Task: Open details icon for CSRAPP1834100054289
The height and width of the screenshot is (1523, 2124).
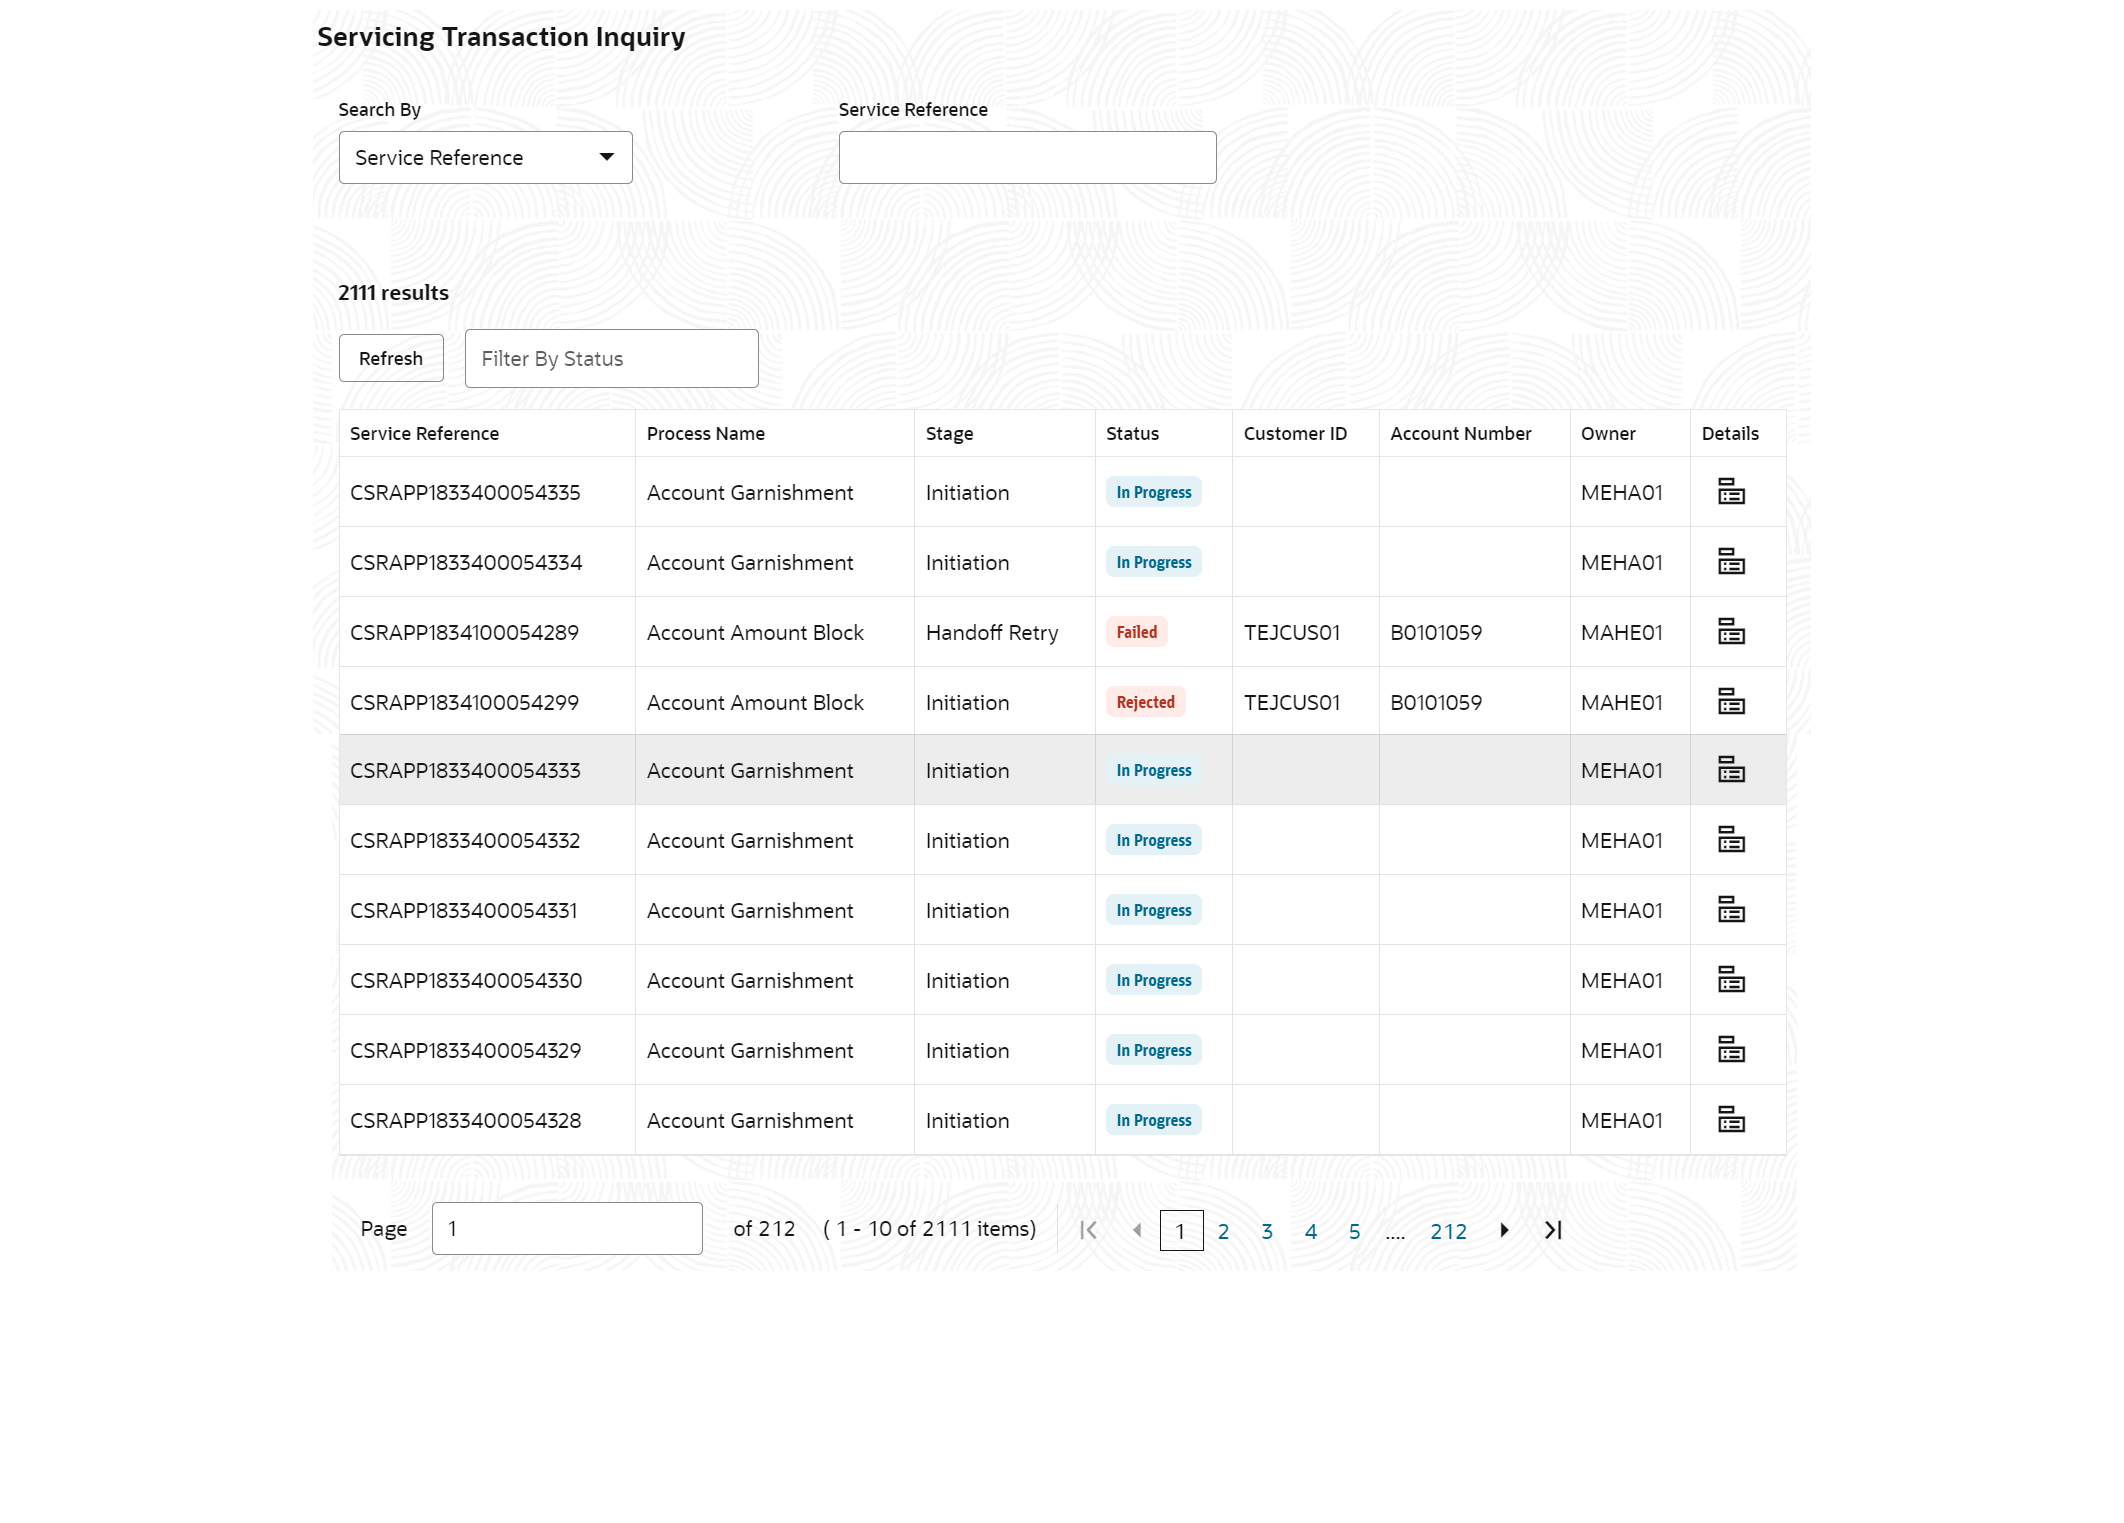Action: point(1731,632)
